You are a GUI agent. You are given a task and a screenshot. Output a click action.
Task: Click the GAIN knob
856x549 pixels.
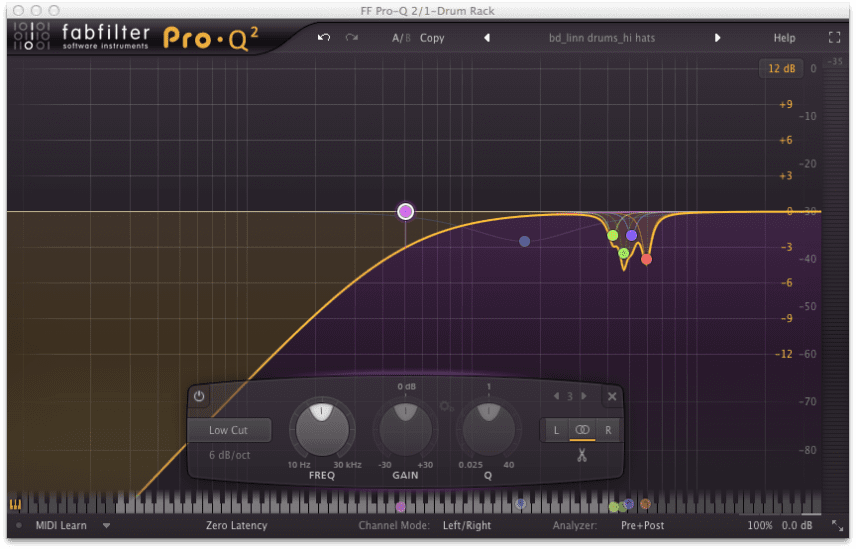point(405,429)
